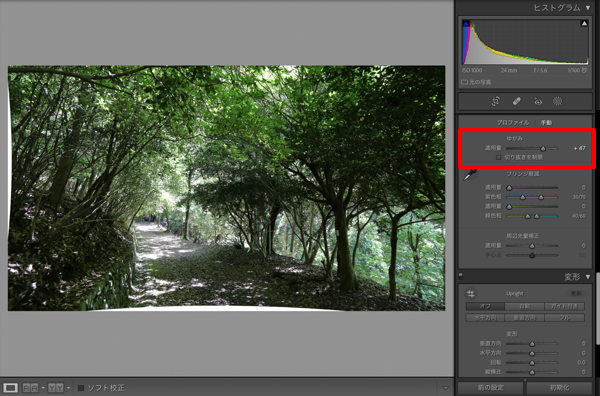
Task: Open the Masking dotted-circle tool
Action: coord(558,101)
